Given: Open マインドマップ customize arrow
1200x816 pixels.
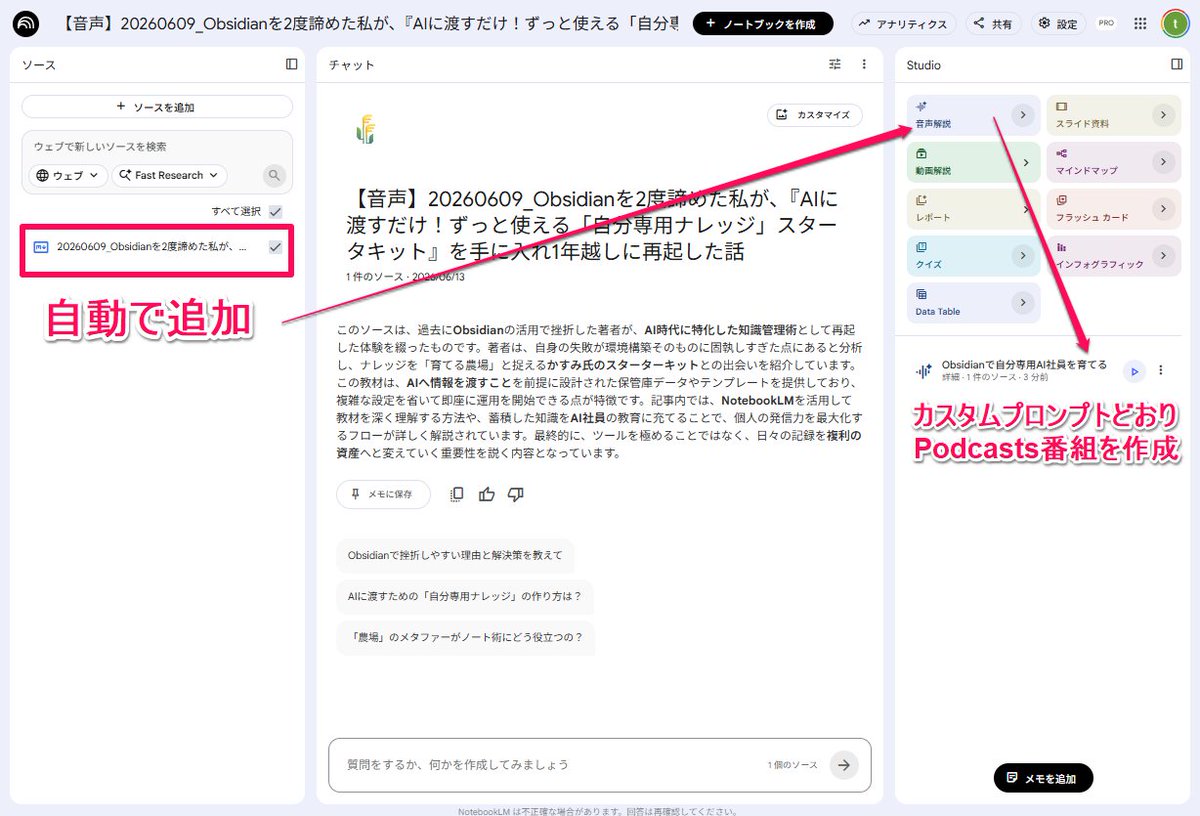Looking at the screenshot, I should pyautogui.click(x=1162, y=162).
